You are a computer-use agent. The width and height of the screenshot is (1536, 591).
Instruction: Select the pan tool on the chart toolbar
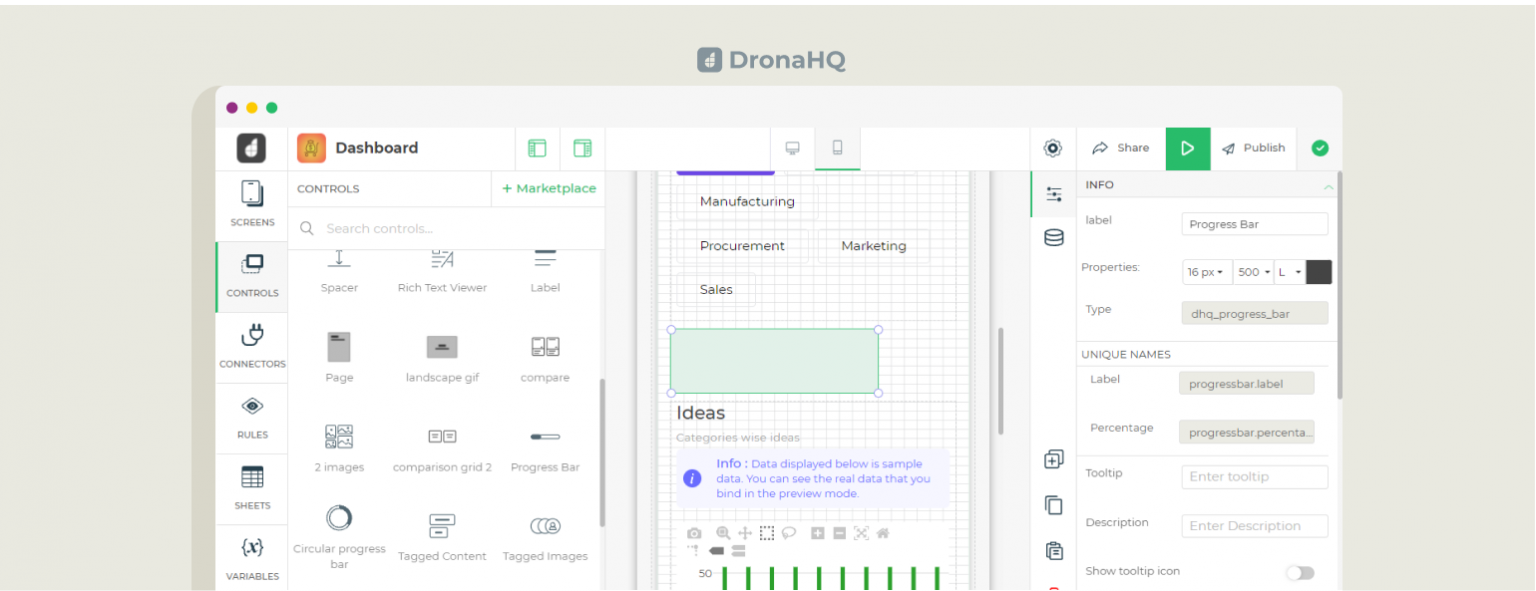pyautogui.click(x=744, y=533)
